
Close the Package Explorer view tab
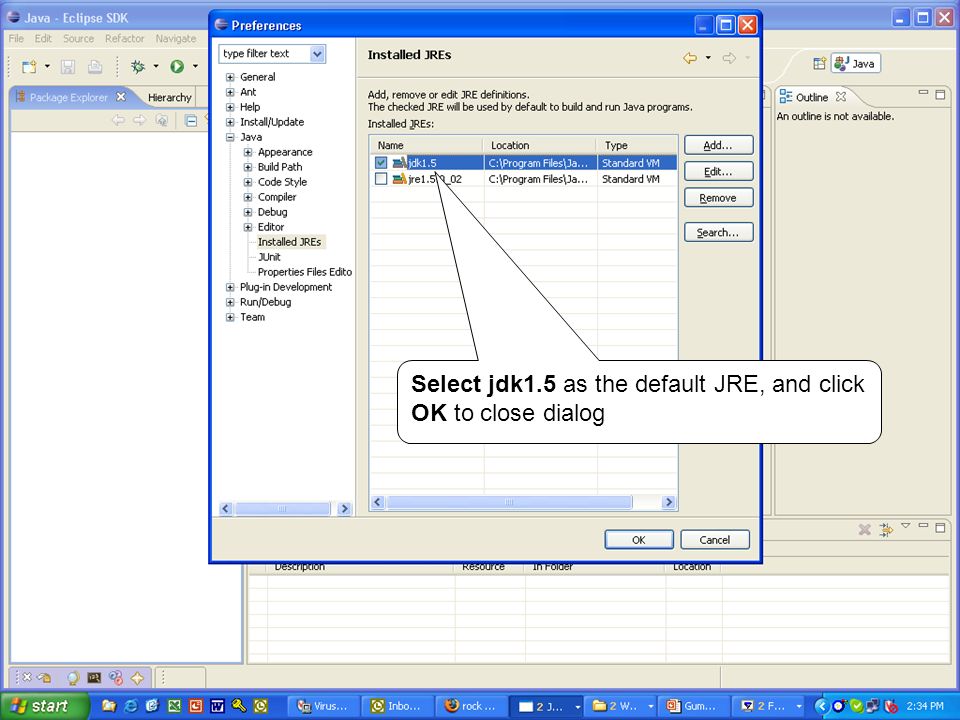[x=121, y=97]
